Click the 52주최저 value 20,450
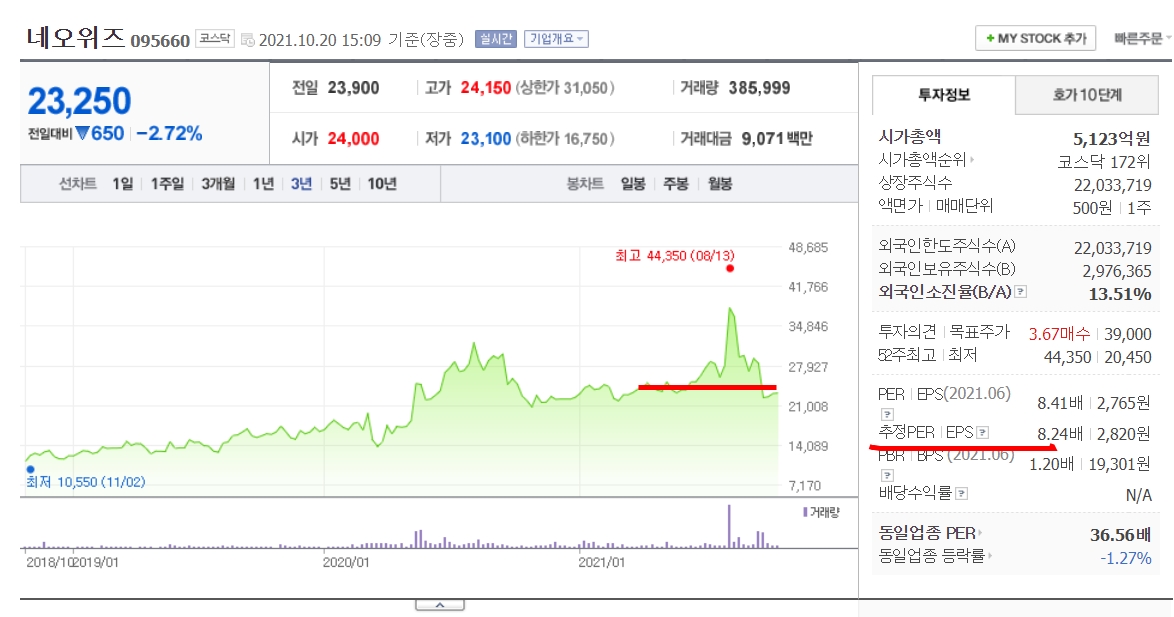The width and height of the screenshot is (1174, 617). click(x=1128, y=357)
